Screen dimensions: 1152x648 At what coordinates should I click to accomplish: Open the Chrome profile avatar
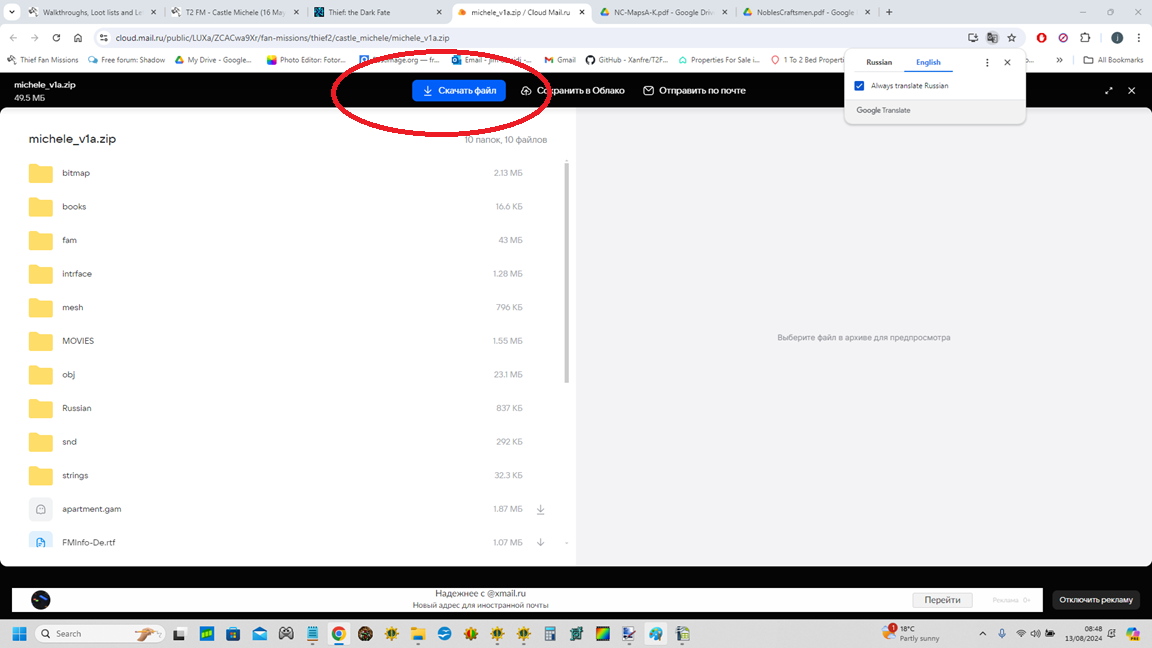[x=1117, y=37]
